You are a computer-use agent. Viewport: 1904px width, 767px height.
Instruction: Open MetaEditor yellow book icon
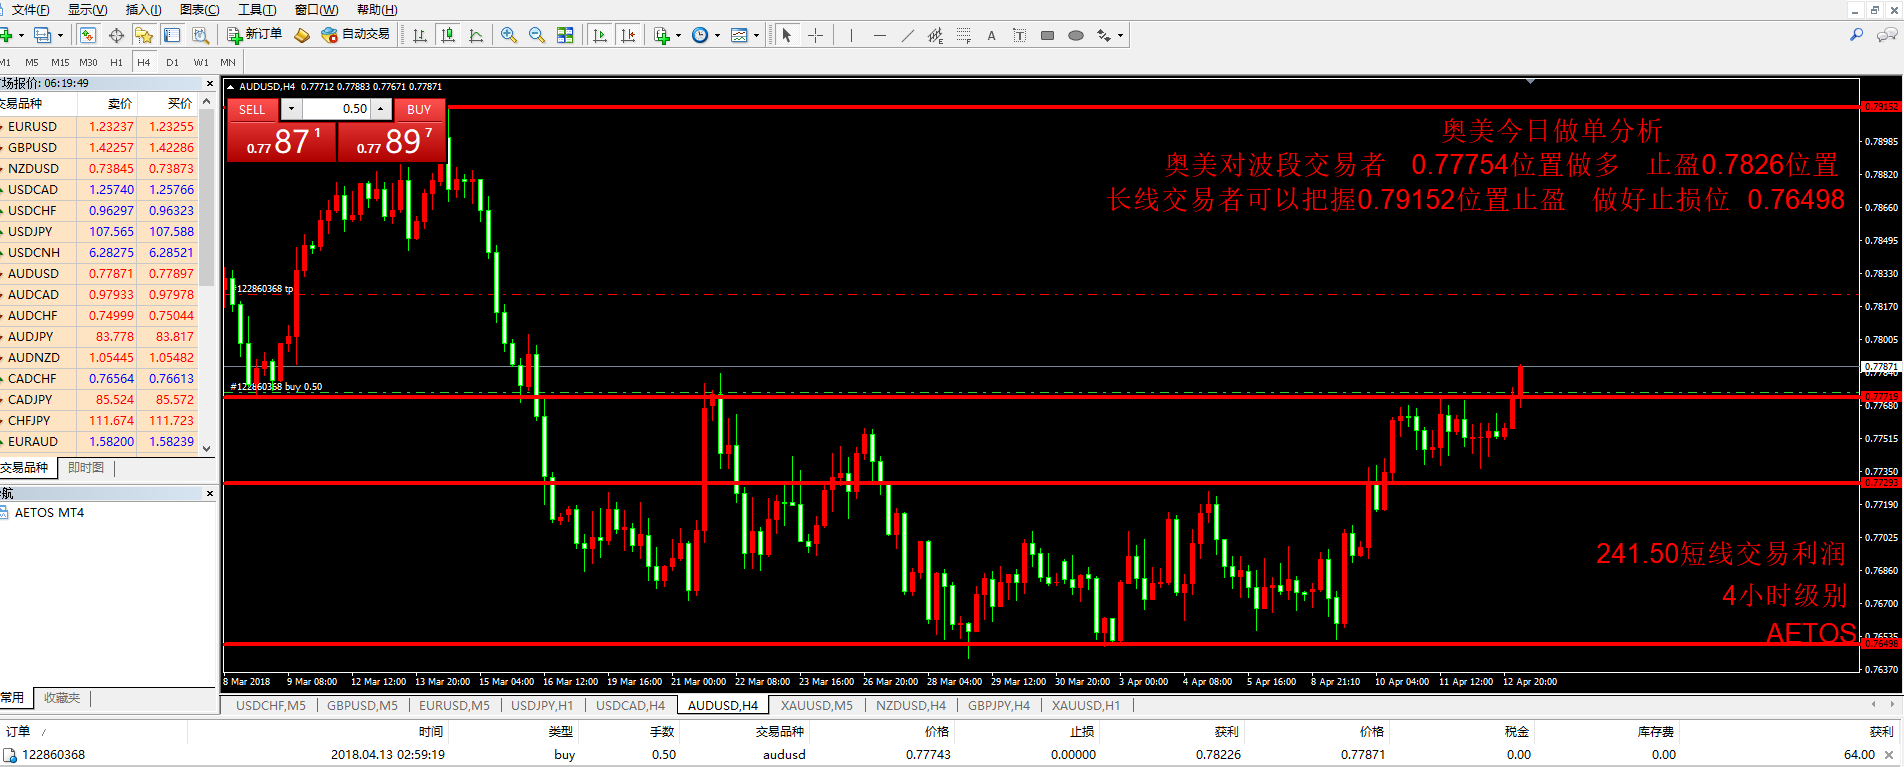[302, 35]
